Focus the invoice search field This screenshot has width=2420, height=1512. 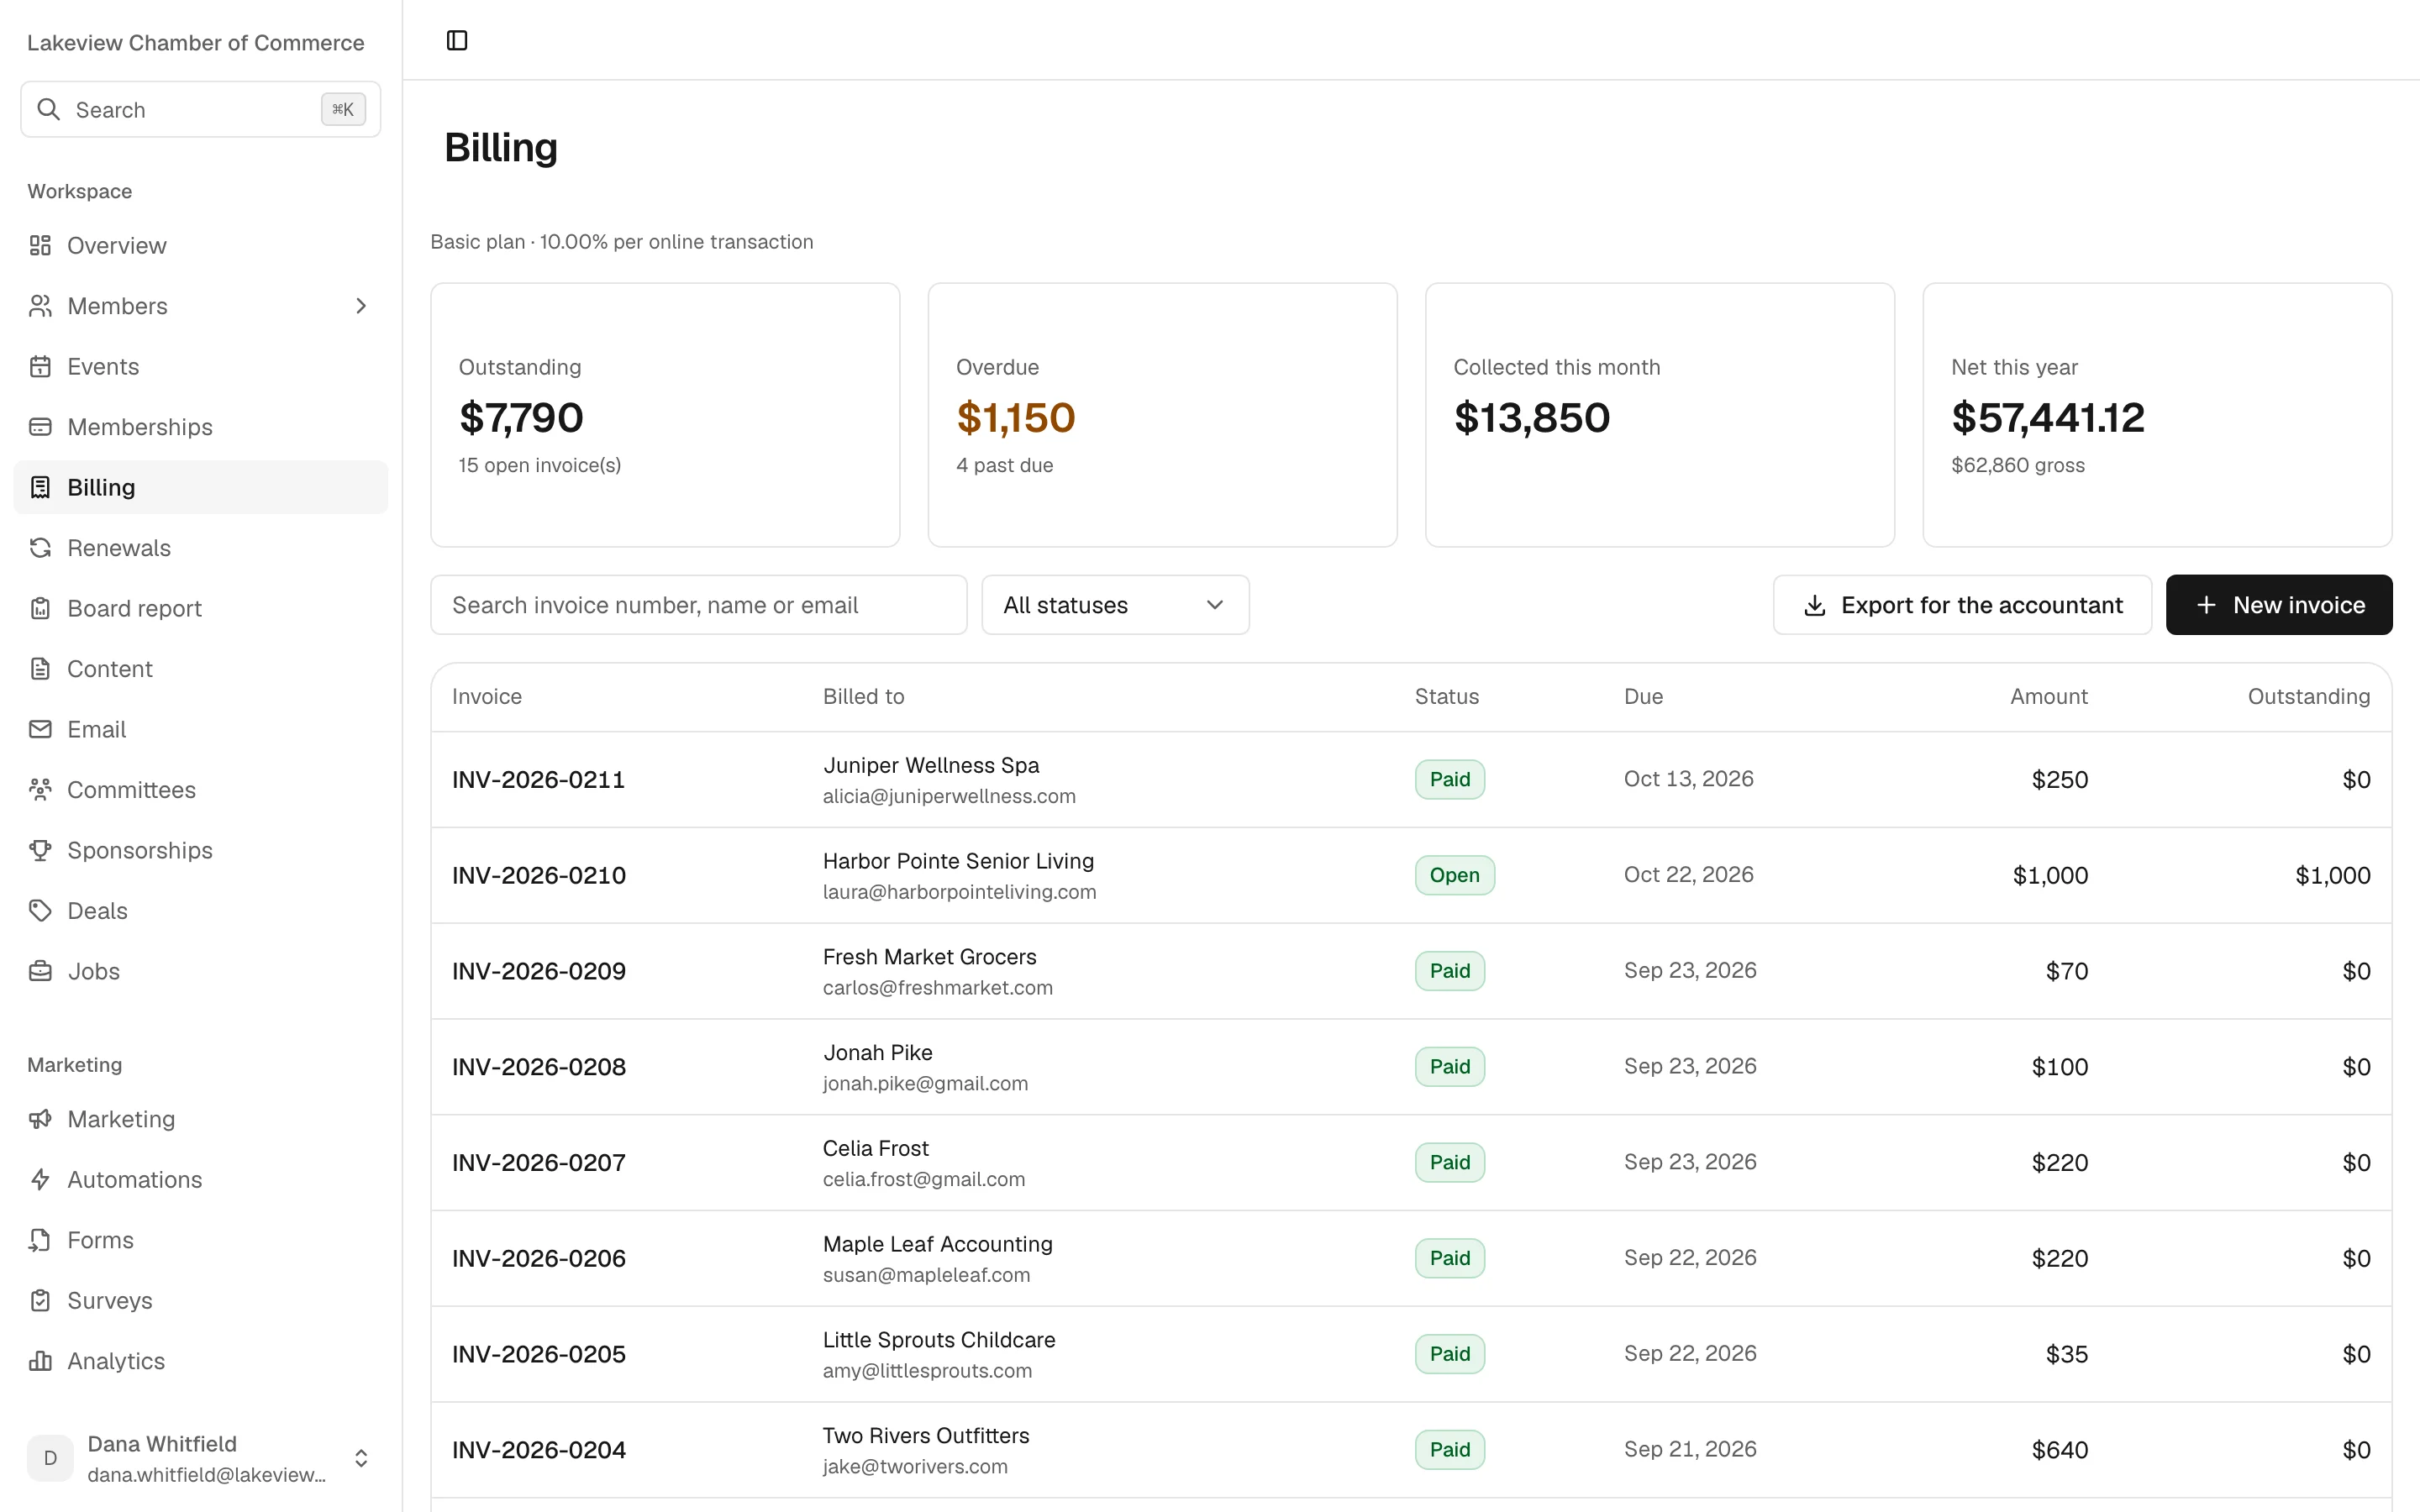tap(698, 605)
